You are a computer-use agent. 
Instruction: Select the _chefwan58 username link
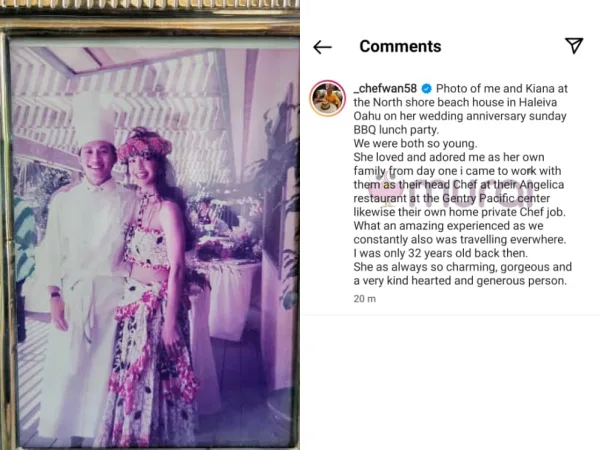click(x=385, y=88)
